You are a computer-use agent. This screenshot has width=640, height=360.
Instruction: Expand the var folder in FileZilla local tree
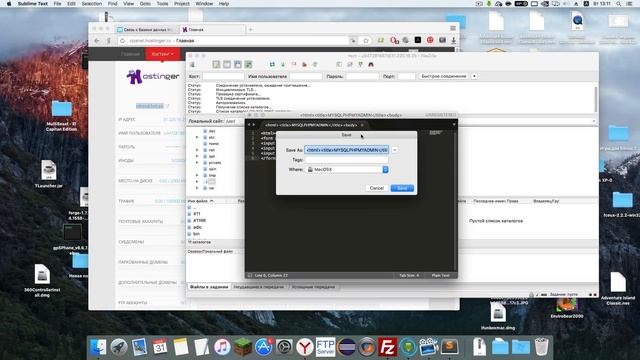click(x=197, y=188)
